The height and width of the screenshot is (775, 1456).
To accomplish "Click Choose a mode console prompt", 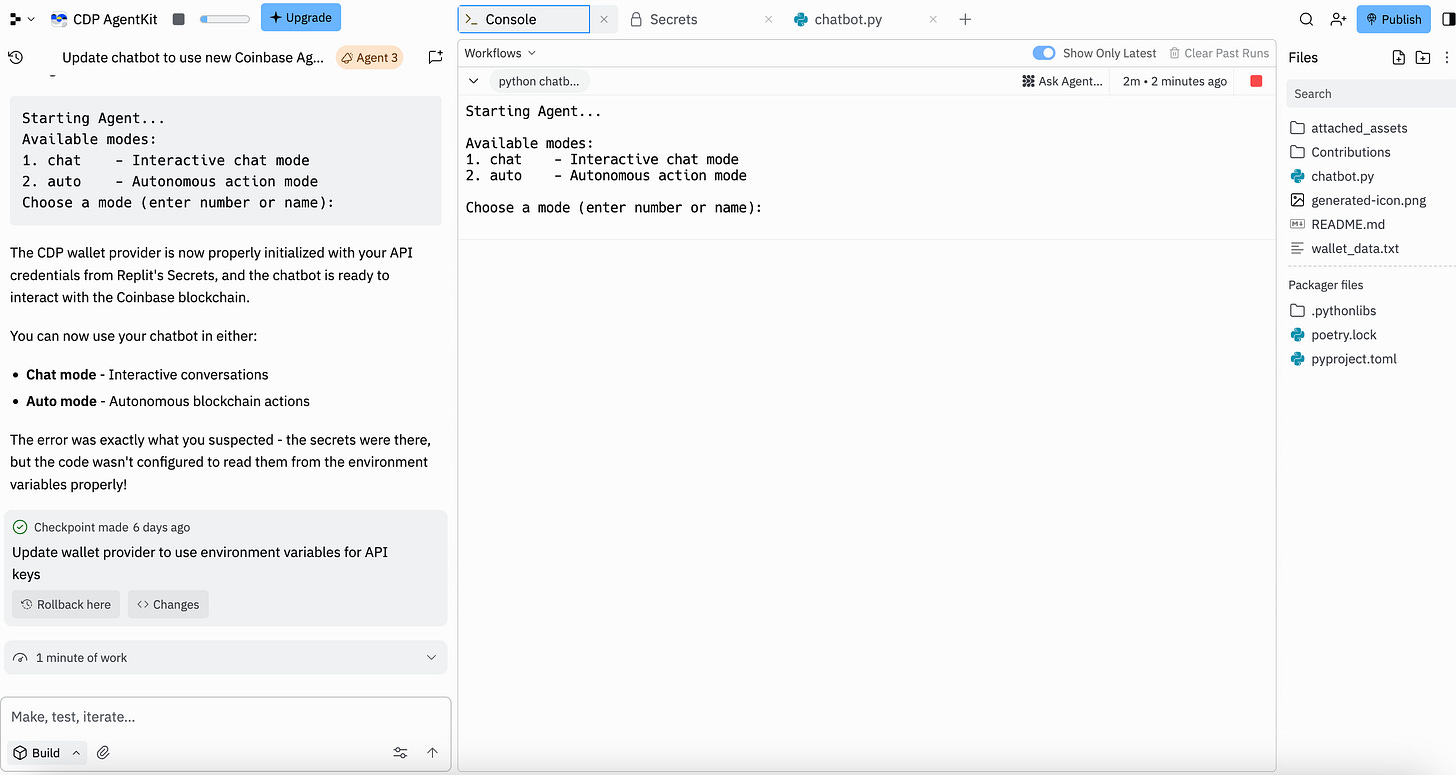I will click(x=614, y=208).
